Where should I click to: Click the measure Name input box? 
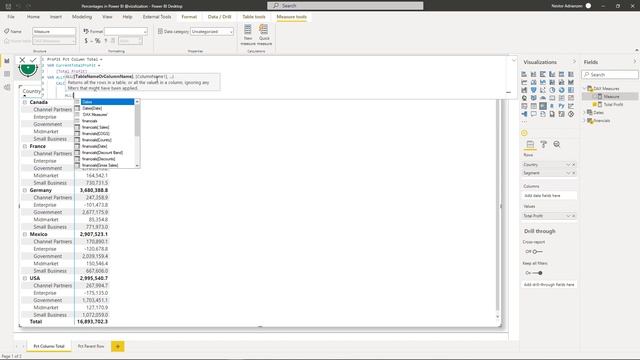point(54,31)
